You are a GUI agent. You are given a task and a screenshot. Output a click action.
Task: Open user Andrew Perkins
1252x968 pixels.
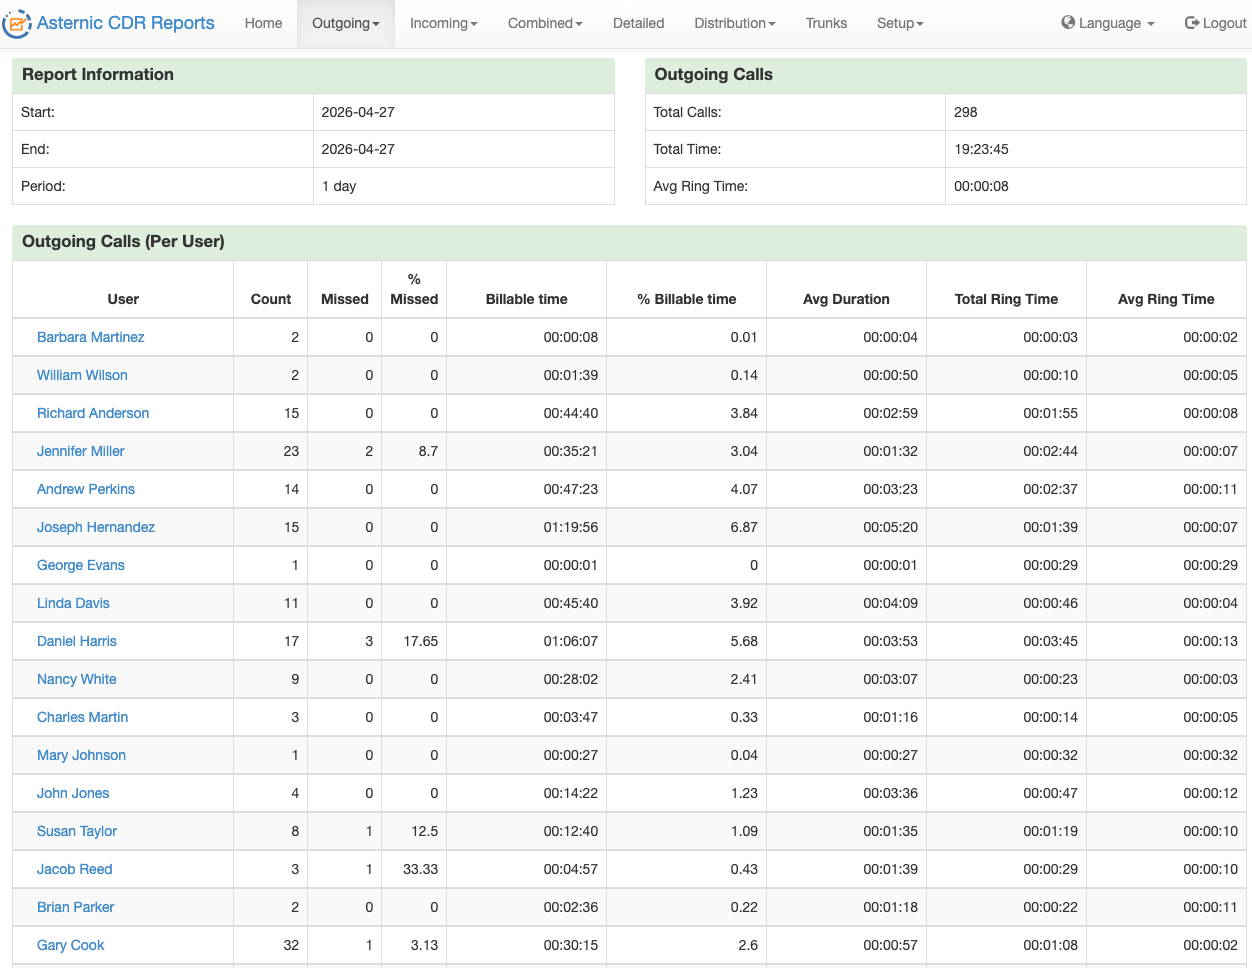click(86, 489)
